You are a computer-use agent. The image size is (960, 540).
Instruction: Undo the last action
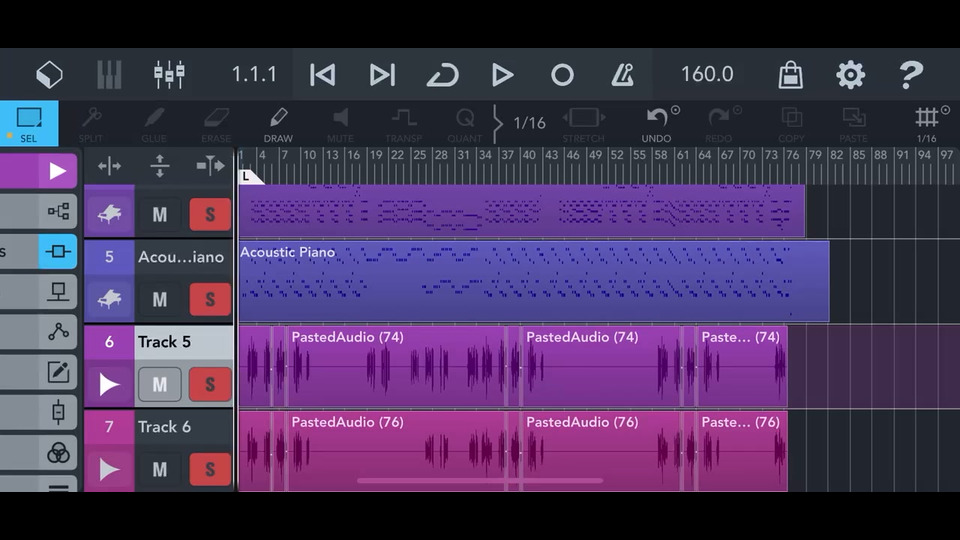[657, 124]
